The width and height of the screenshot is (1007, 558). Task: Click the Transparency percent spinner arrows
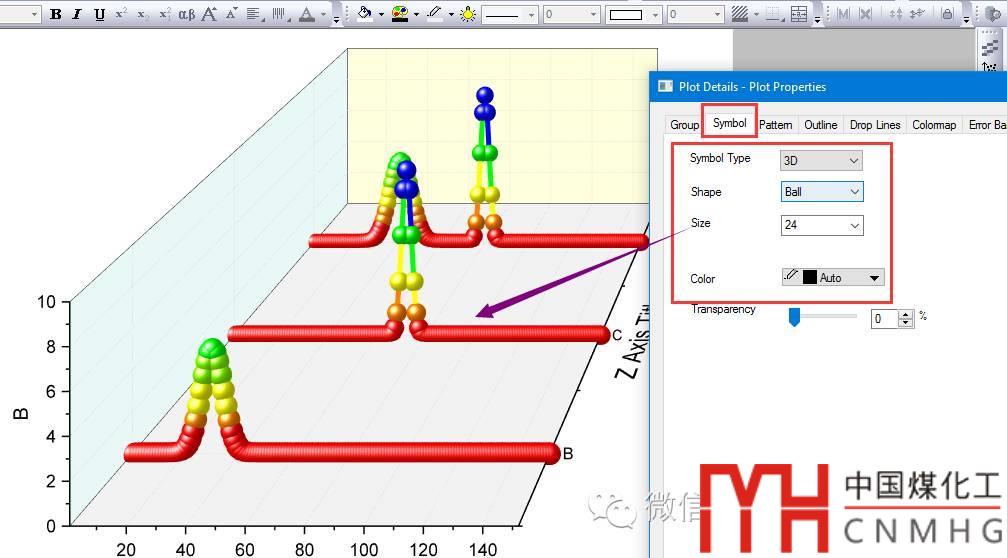tap(906, 318)
